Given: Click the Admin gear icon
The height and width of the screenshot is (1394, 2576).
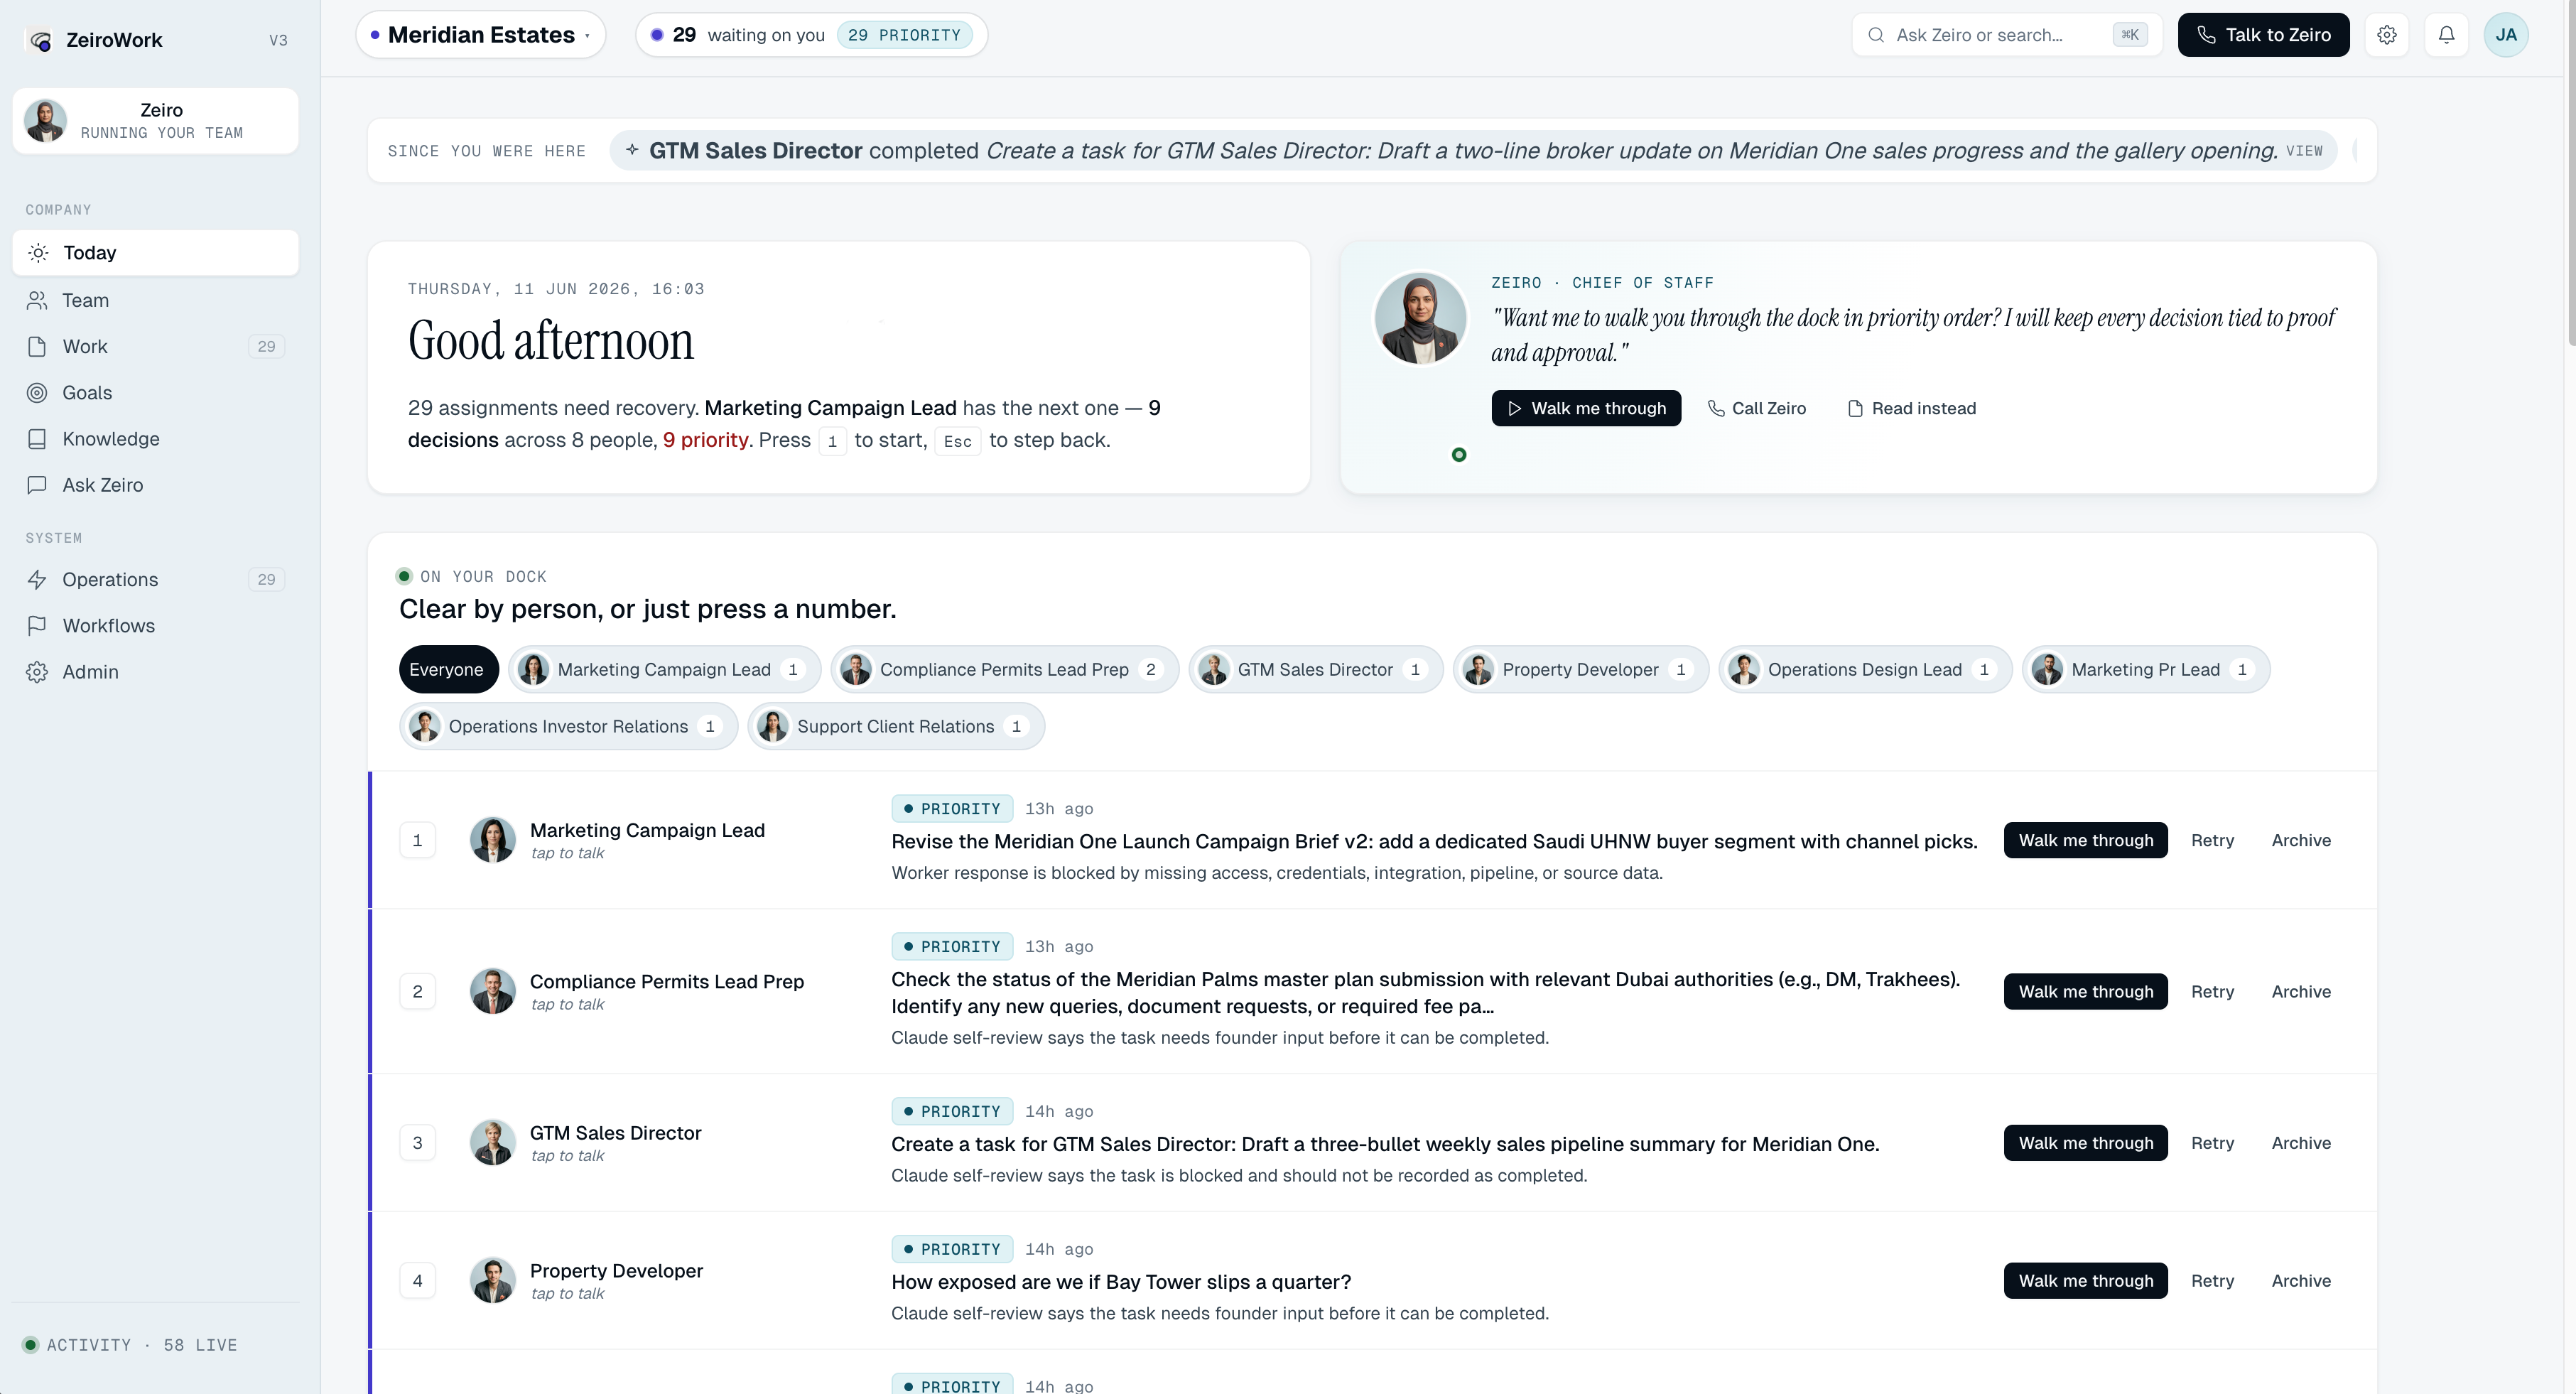Looking at the screenshot, I should (37, 672).
